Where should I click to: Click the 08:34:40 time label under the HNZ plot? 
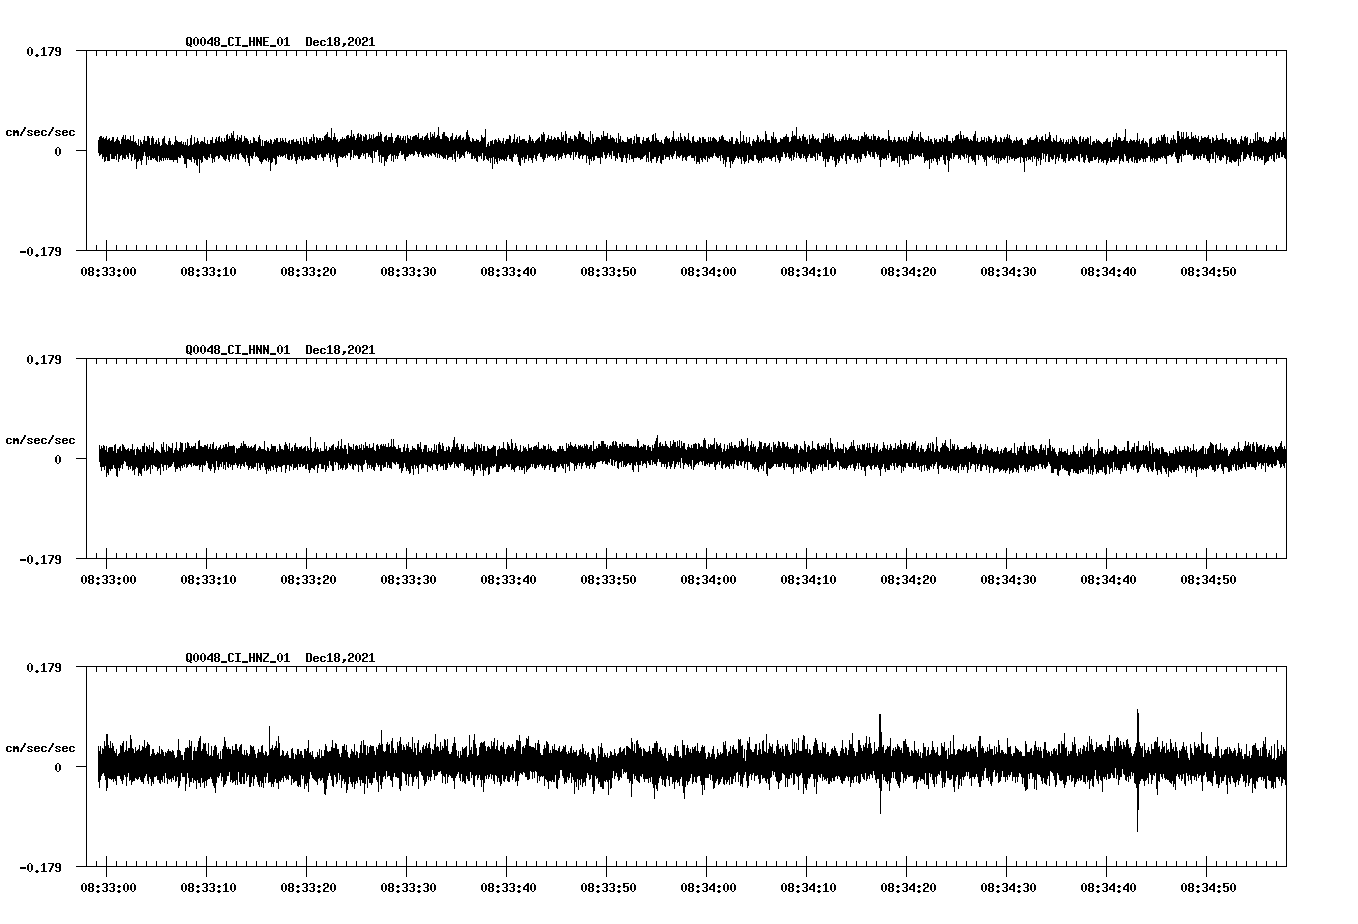1108,887
